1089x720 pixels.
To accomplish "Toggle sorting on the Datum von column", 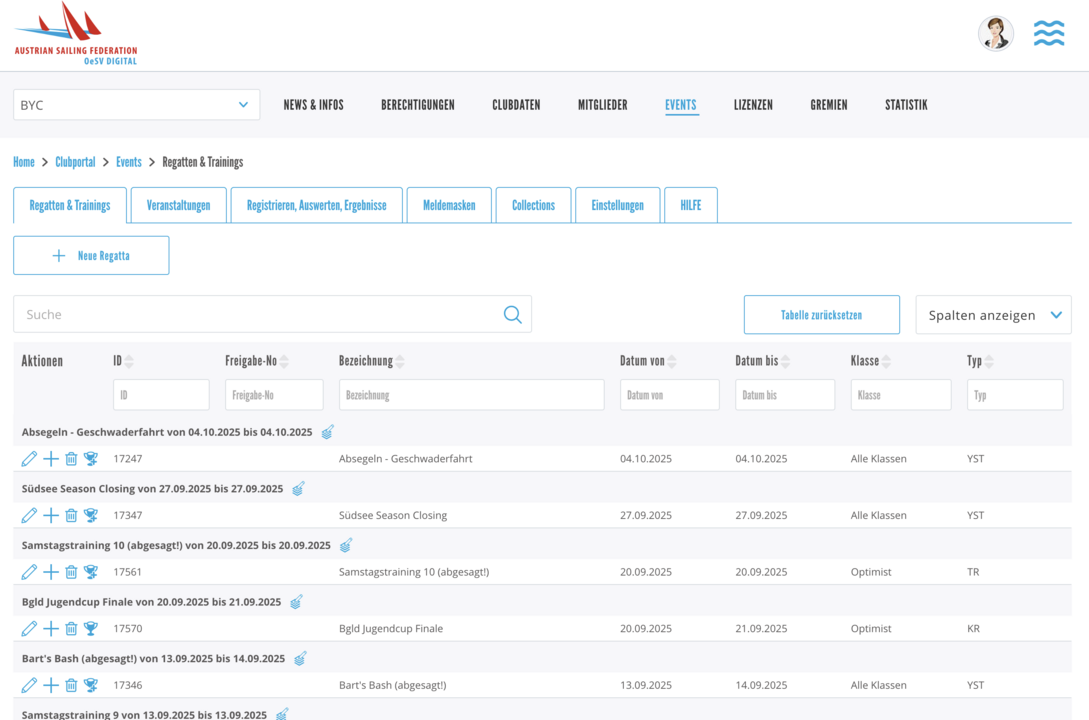I will [x=672, y=362].
